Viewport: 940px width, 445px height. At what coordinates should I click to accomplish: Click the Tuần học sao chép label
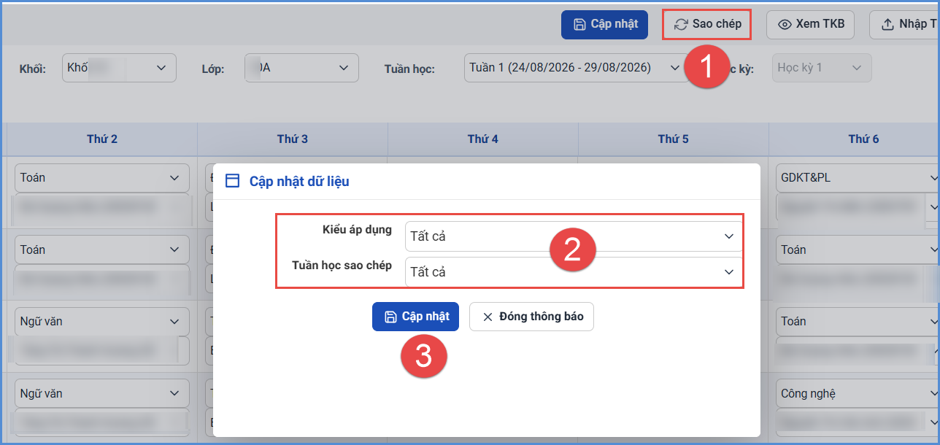click(x=342, y=266)
